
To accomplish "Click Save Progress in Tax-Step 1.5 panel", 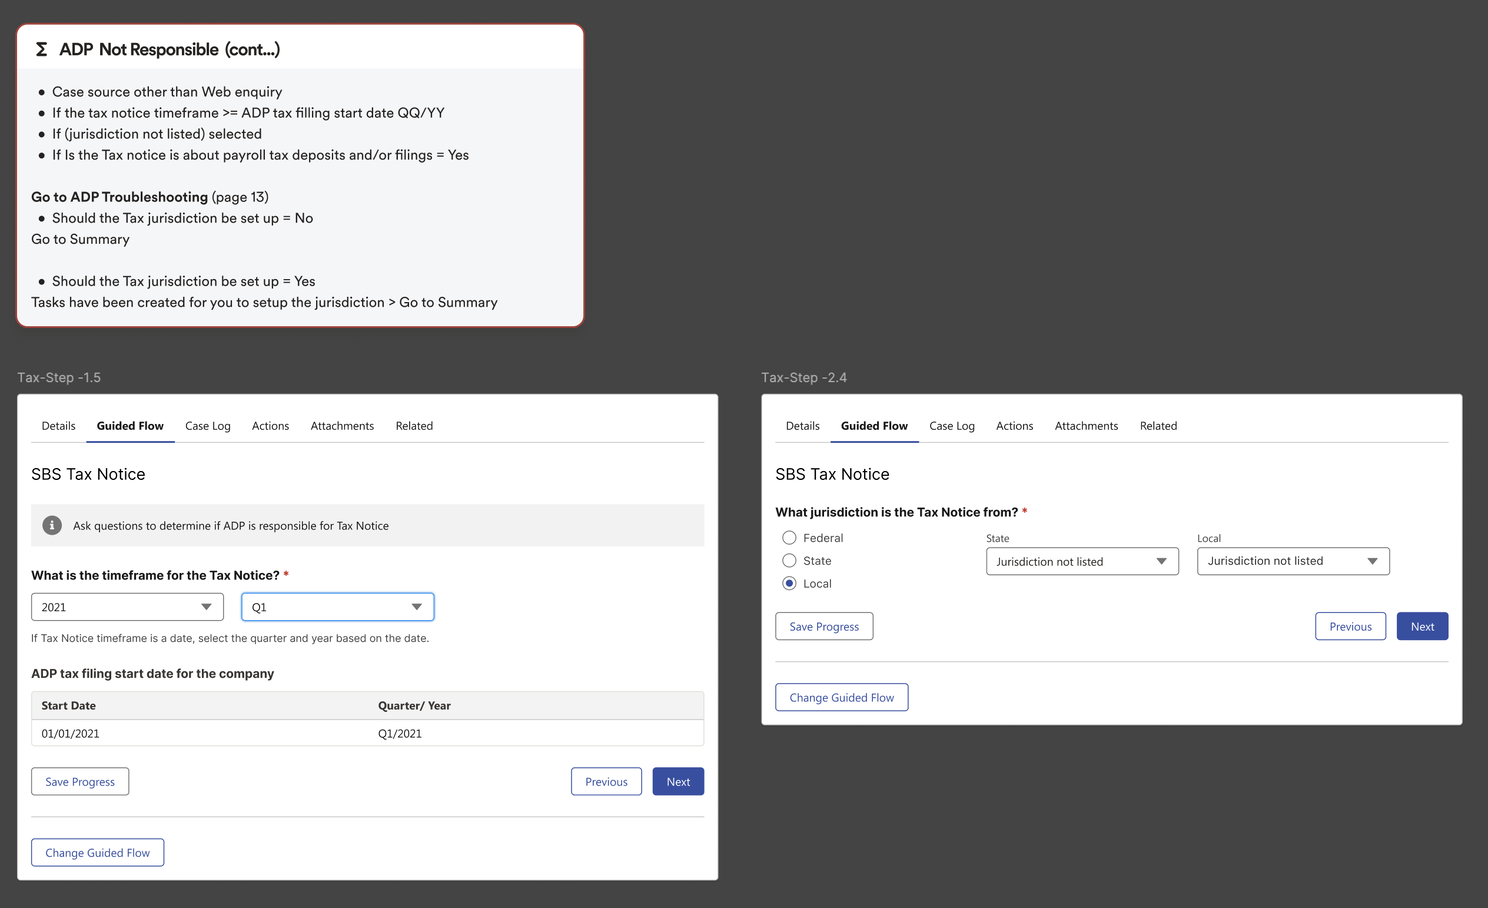I will coord(80,782).
